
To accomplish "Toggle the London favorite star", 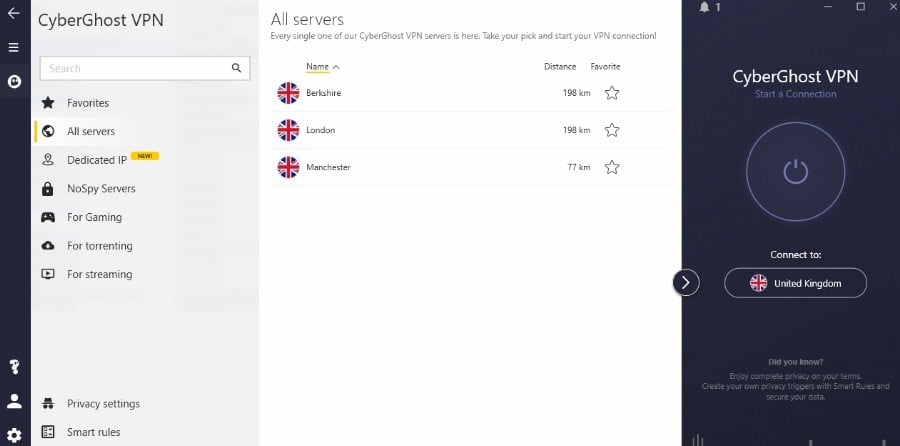I will 612,130.
